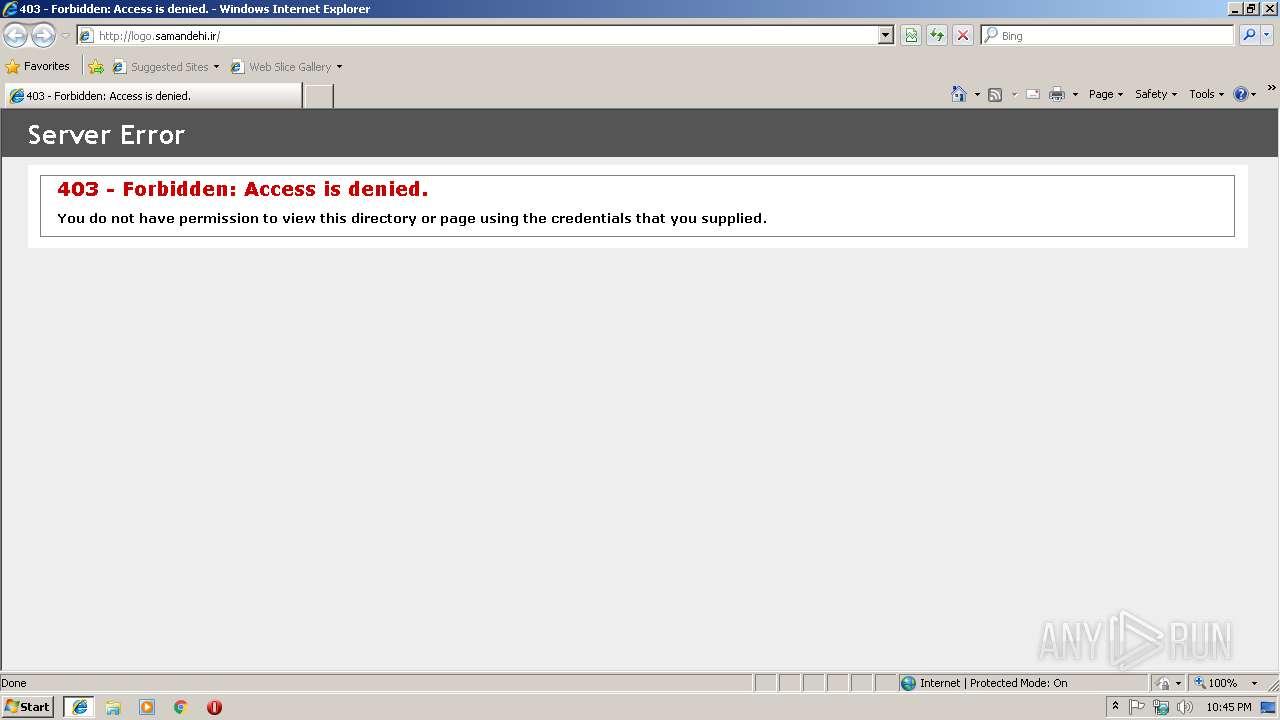The height and width of the screenshot is (720, 1280).
Task: Click the privacy report lock icon
Action: [1162, 683]
